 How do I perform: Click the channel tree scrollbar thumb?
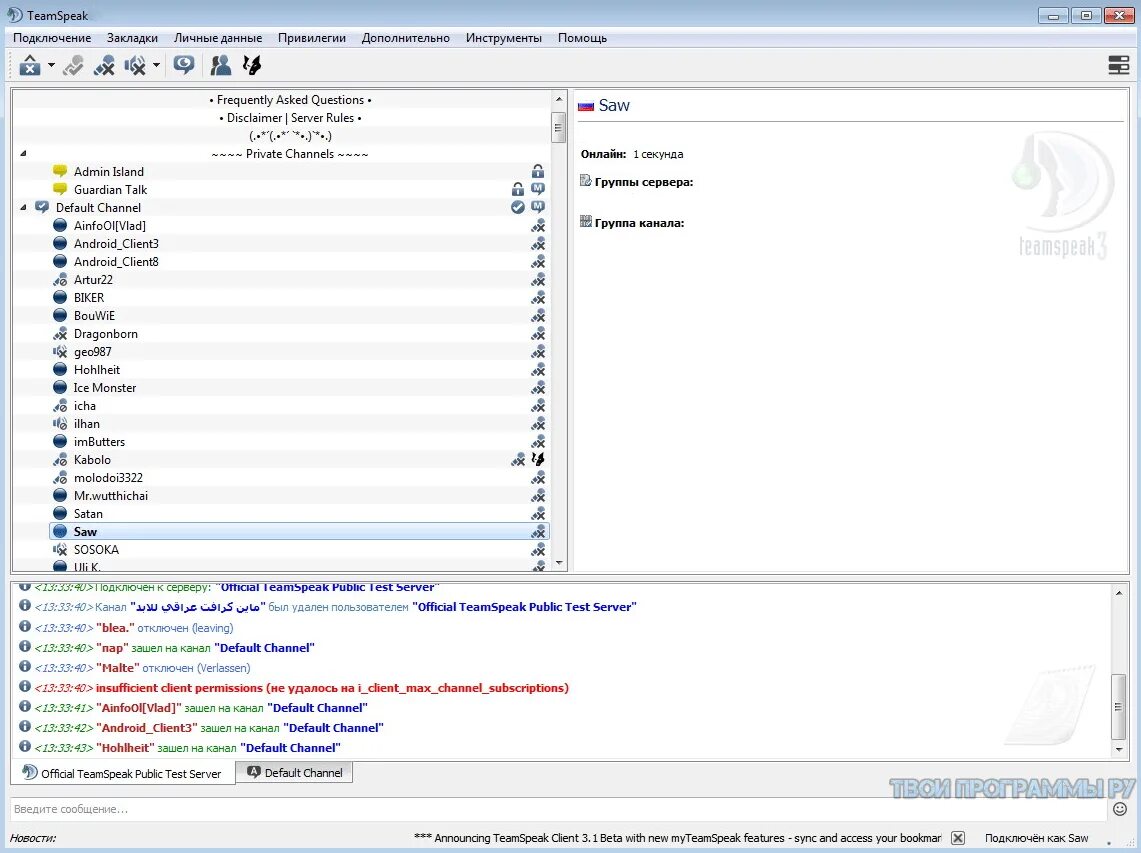559,128
